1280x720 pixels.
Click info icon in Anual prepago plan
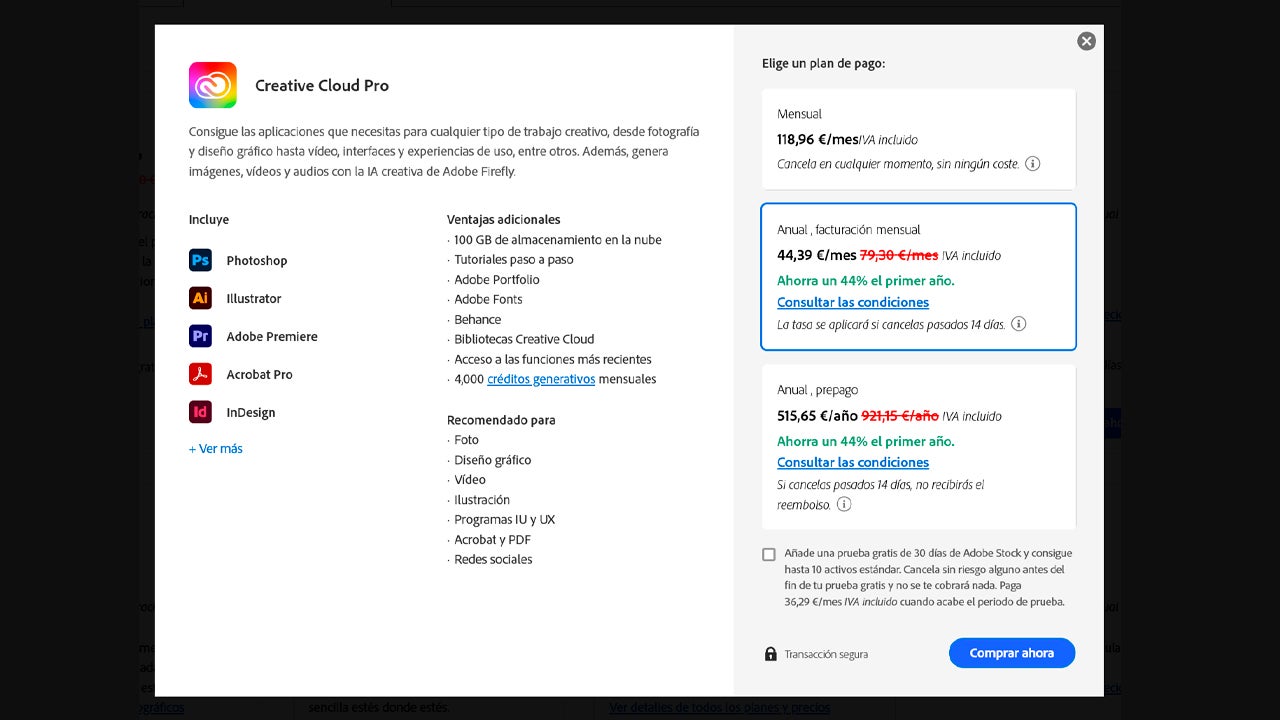[844, 504]
